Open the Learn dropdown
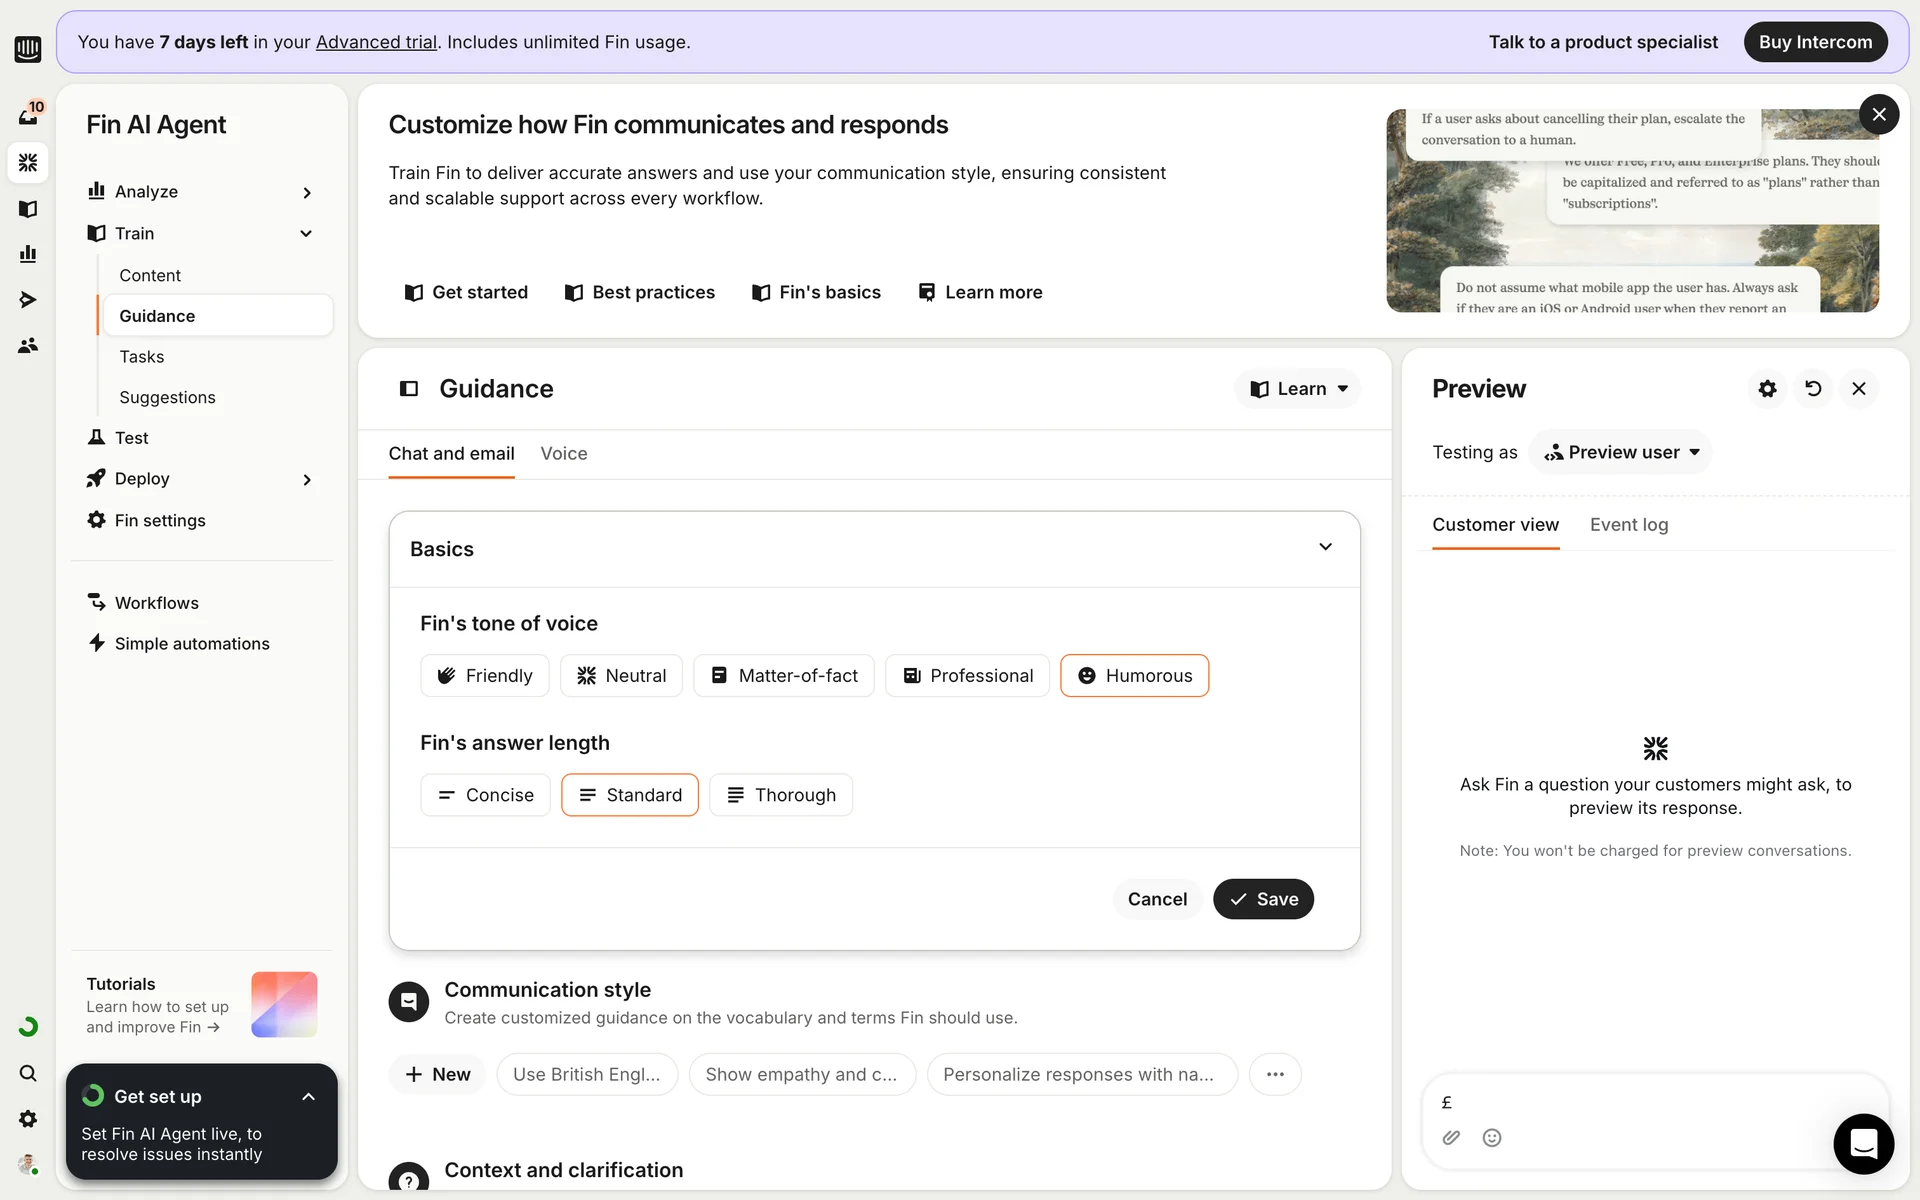The image size is (1920, 1200). click(1298, 389)
